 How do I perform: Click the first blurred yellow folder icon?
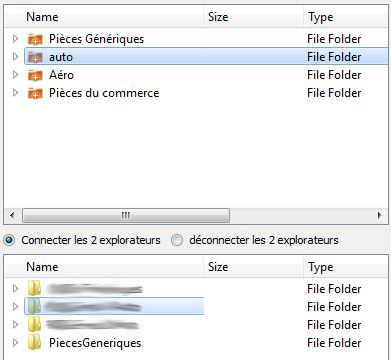click(x=34, y=288)
